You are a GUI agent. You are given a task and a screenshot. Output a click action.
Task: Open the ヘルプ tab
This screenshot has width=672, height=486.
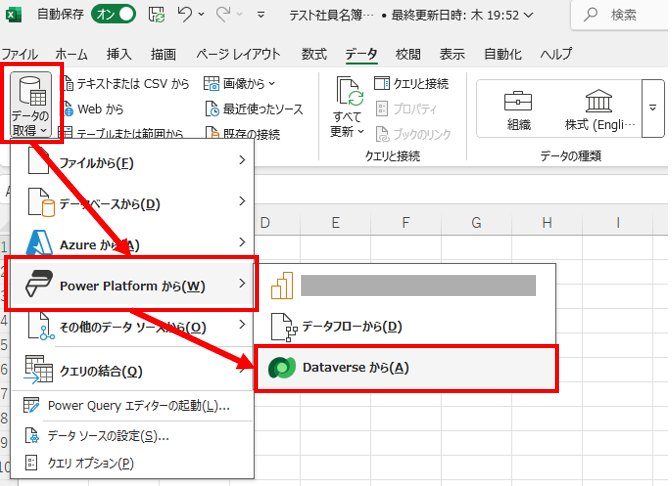[x=556, y=54]
